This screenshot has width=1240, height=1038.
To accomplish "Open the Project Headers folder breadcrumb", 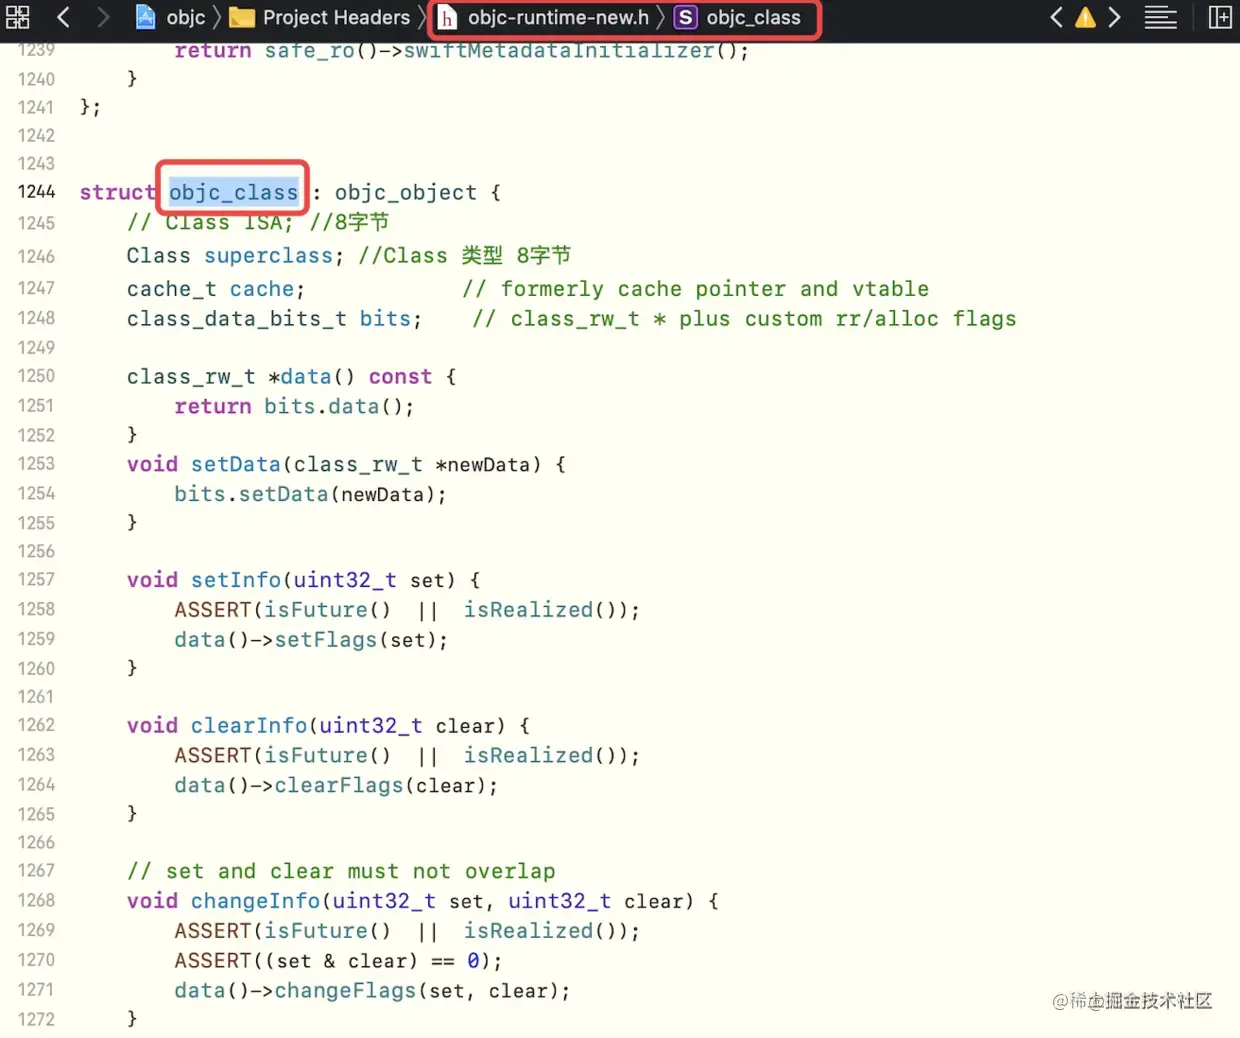I will pyautogui.click(x=320, y=17).
